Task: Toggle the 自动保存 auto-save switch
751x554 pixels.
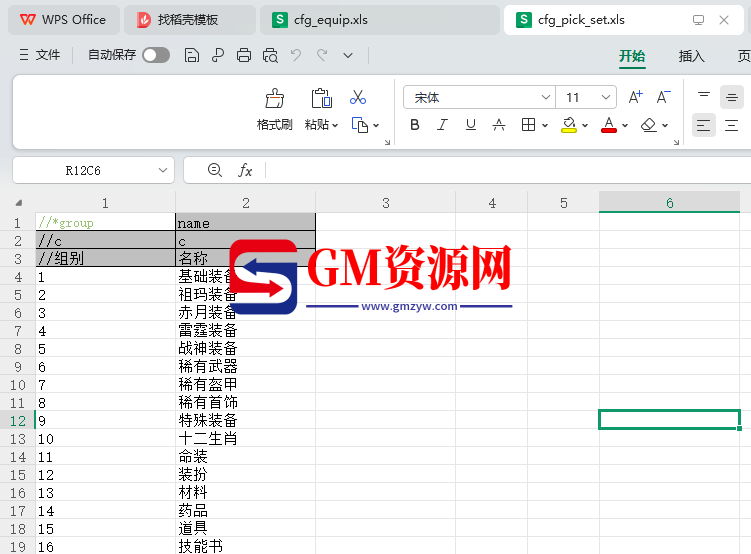Action: pos(156,56)
